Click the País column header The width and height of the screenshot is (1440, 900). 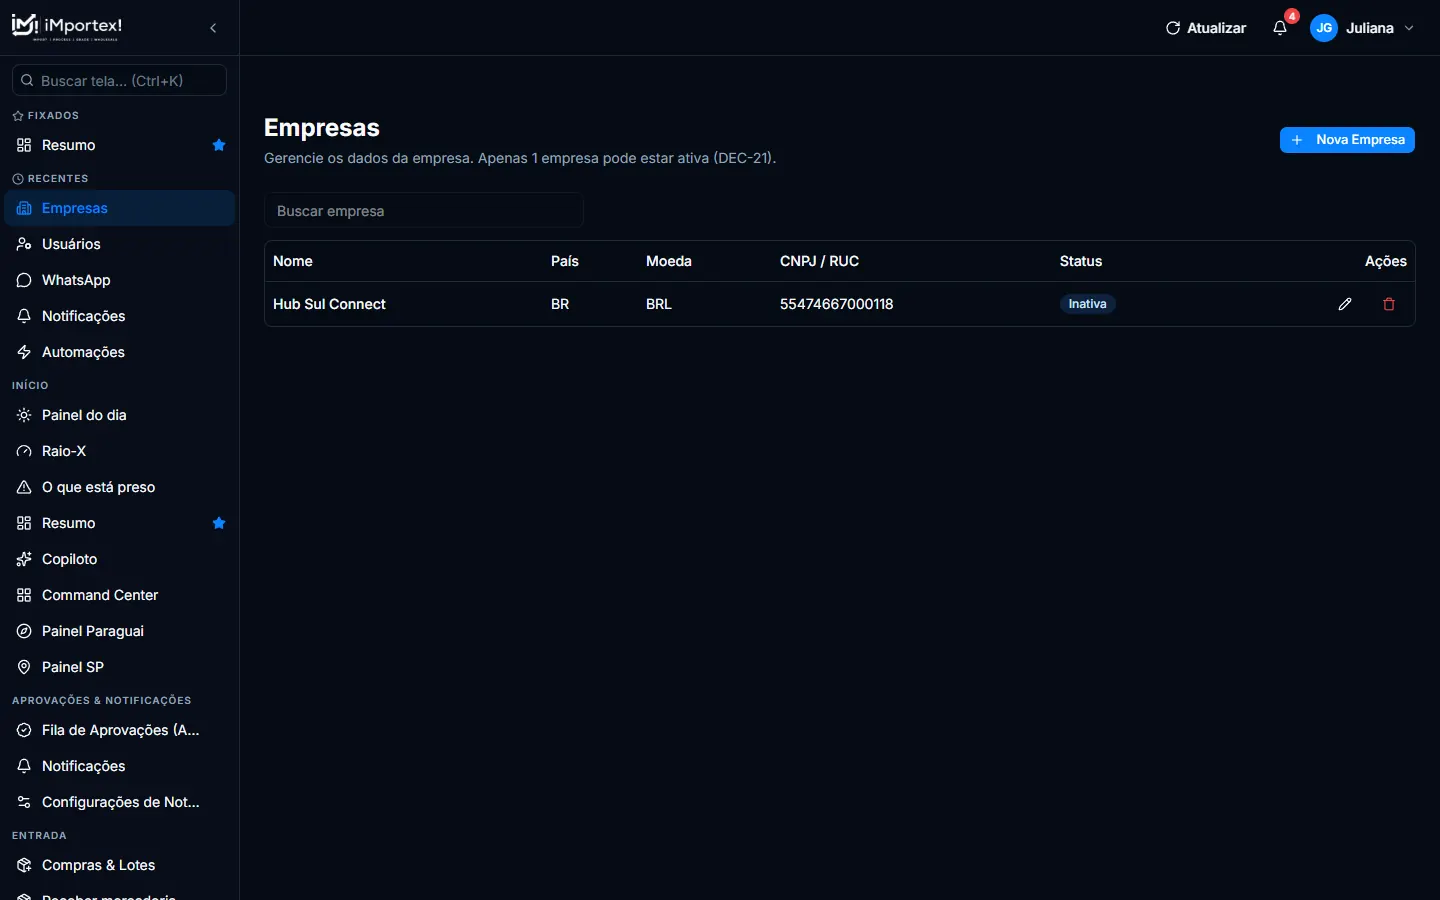coord(565,261)
